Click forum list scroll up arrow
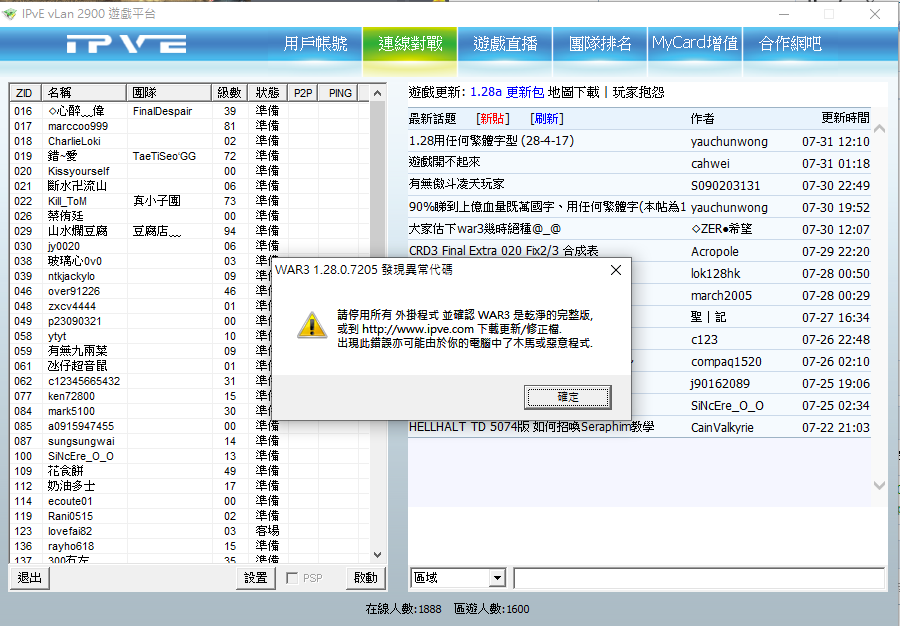Image resolution: width=900 pixels, height=626 pixels. pos(879,129)
